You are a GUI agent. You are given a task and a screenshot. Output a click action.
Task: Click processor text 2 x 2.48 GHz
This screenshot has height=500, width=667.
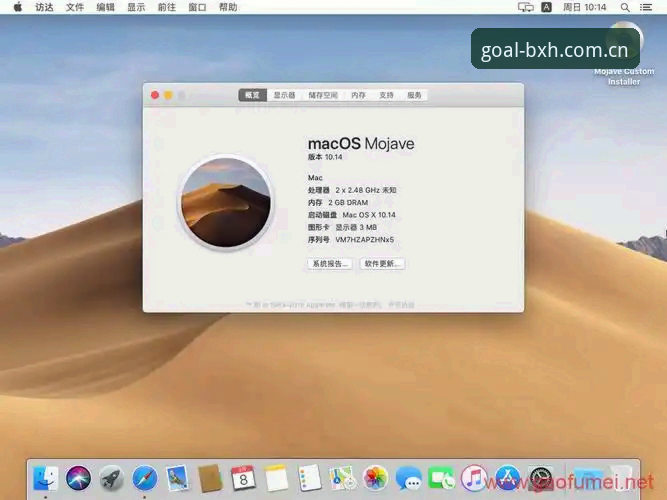point(366,190)
